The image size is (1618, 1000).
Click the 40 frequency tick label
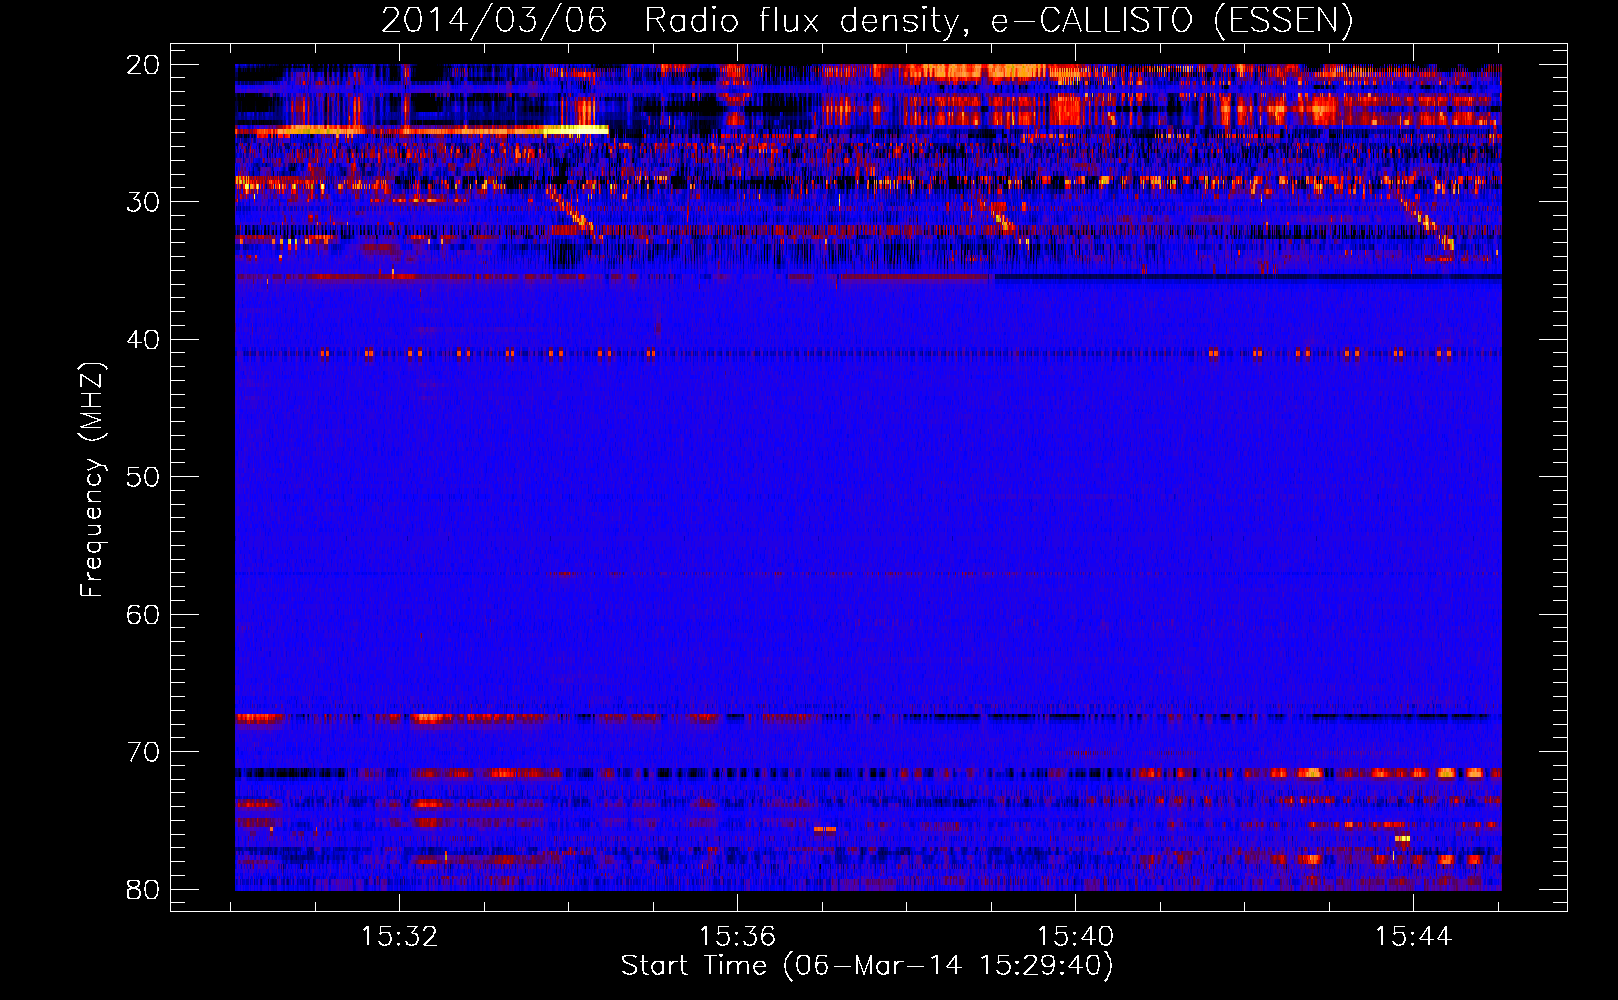pos(143,340)
